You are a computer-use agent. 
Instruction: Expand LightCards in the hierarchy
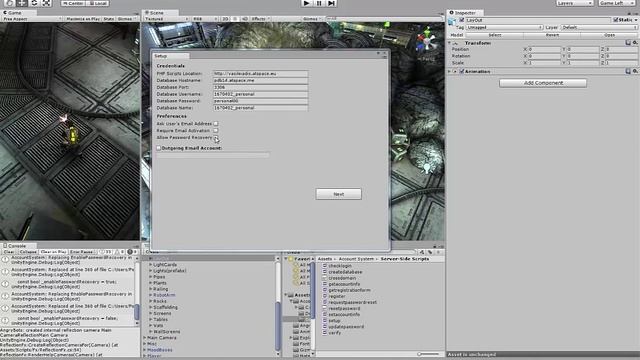coord(151,264)
